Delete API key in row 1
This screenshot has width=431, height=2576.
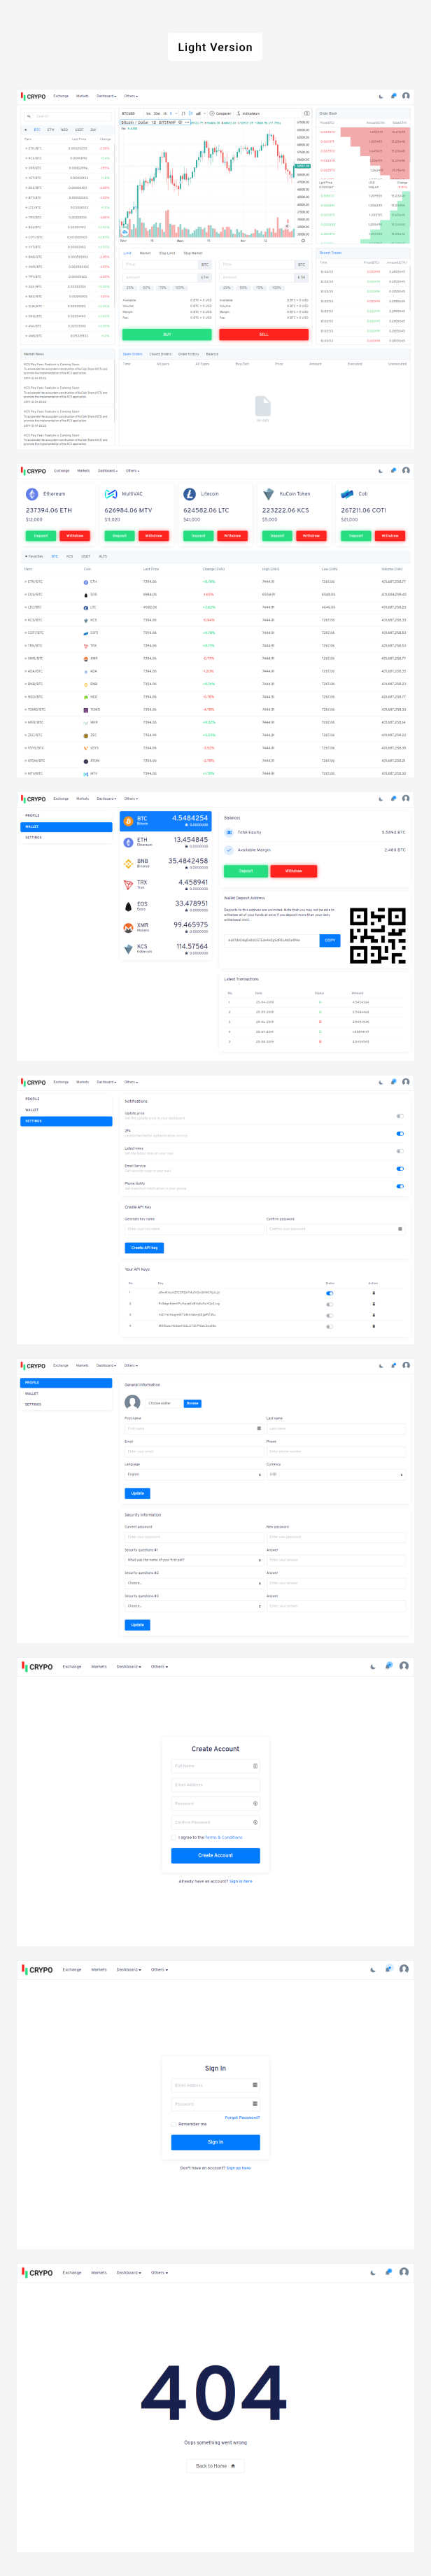373,1292
